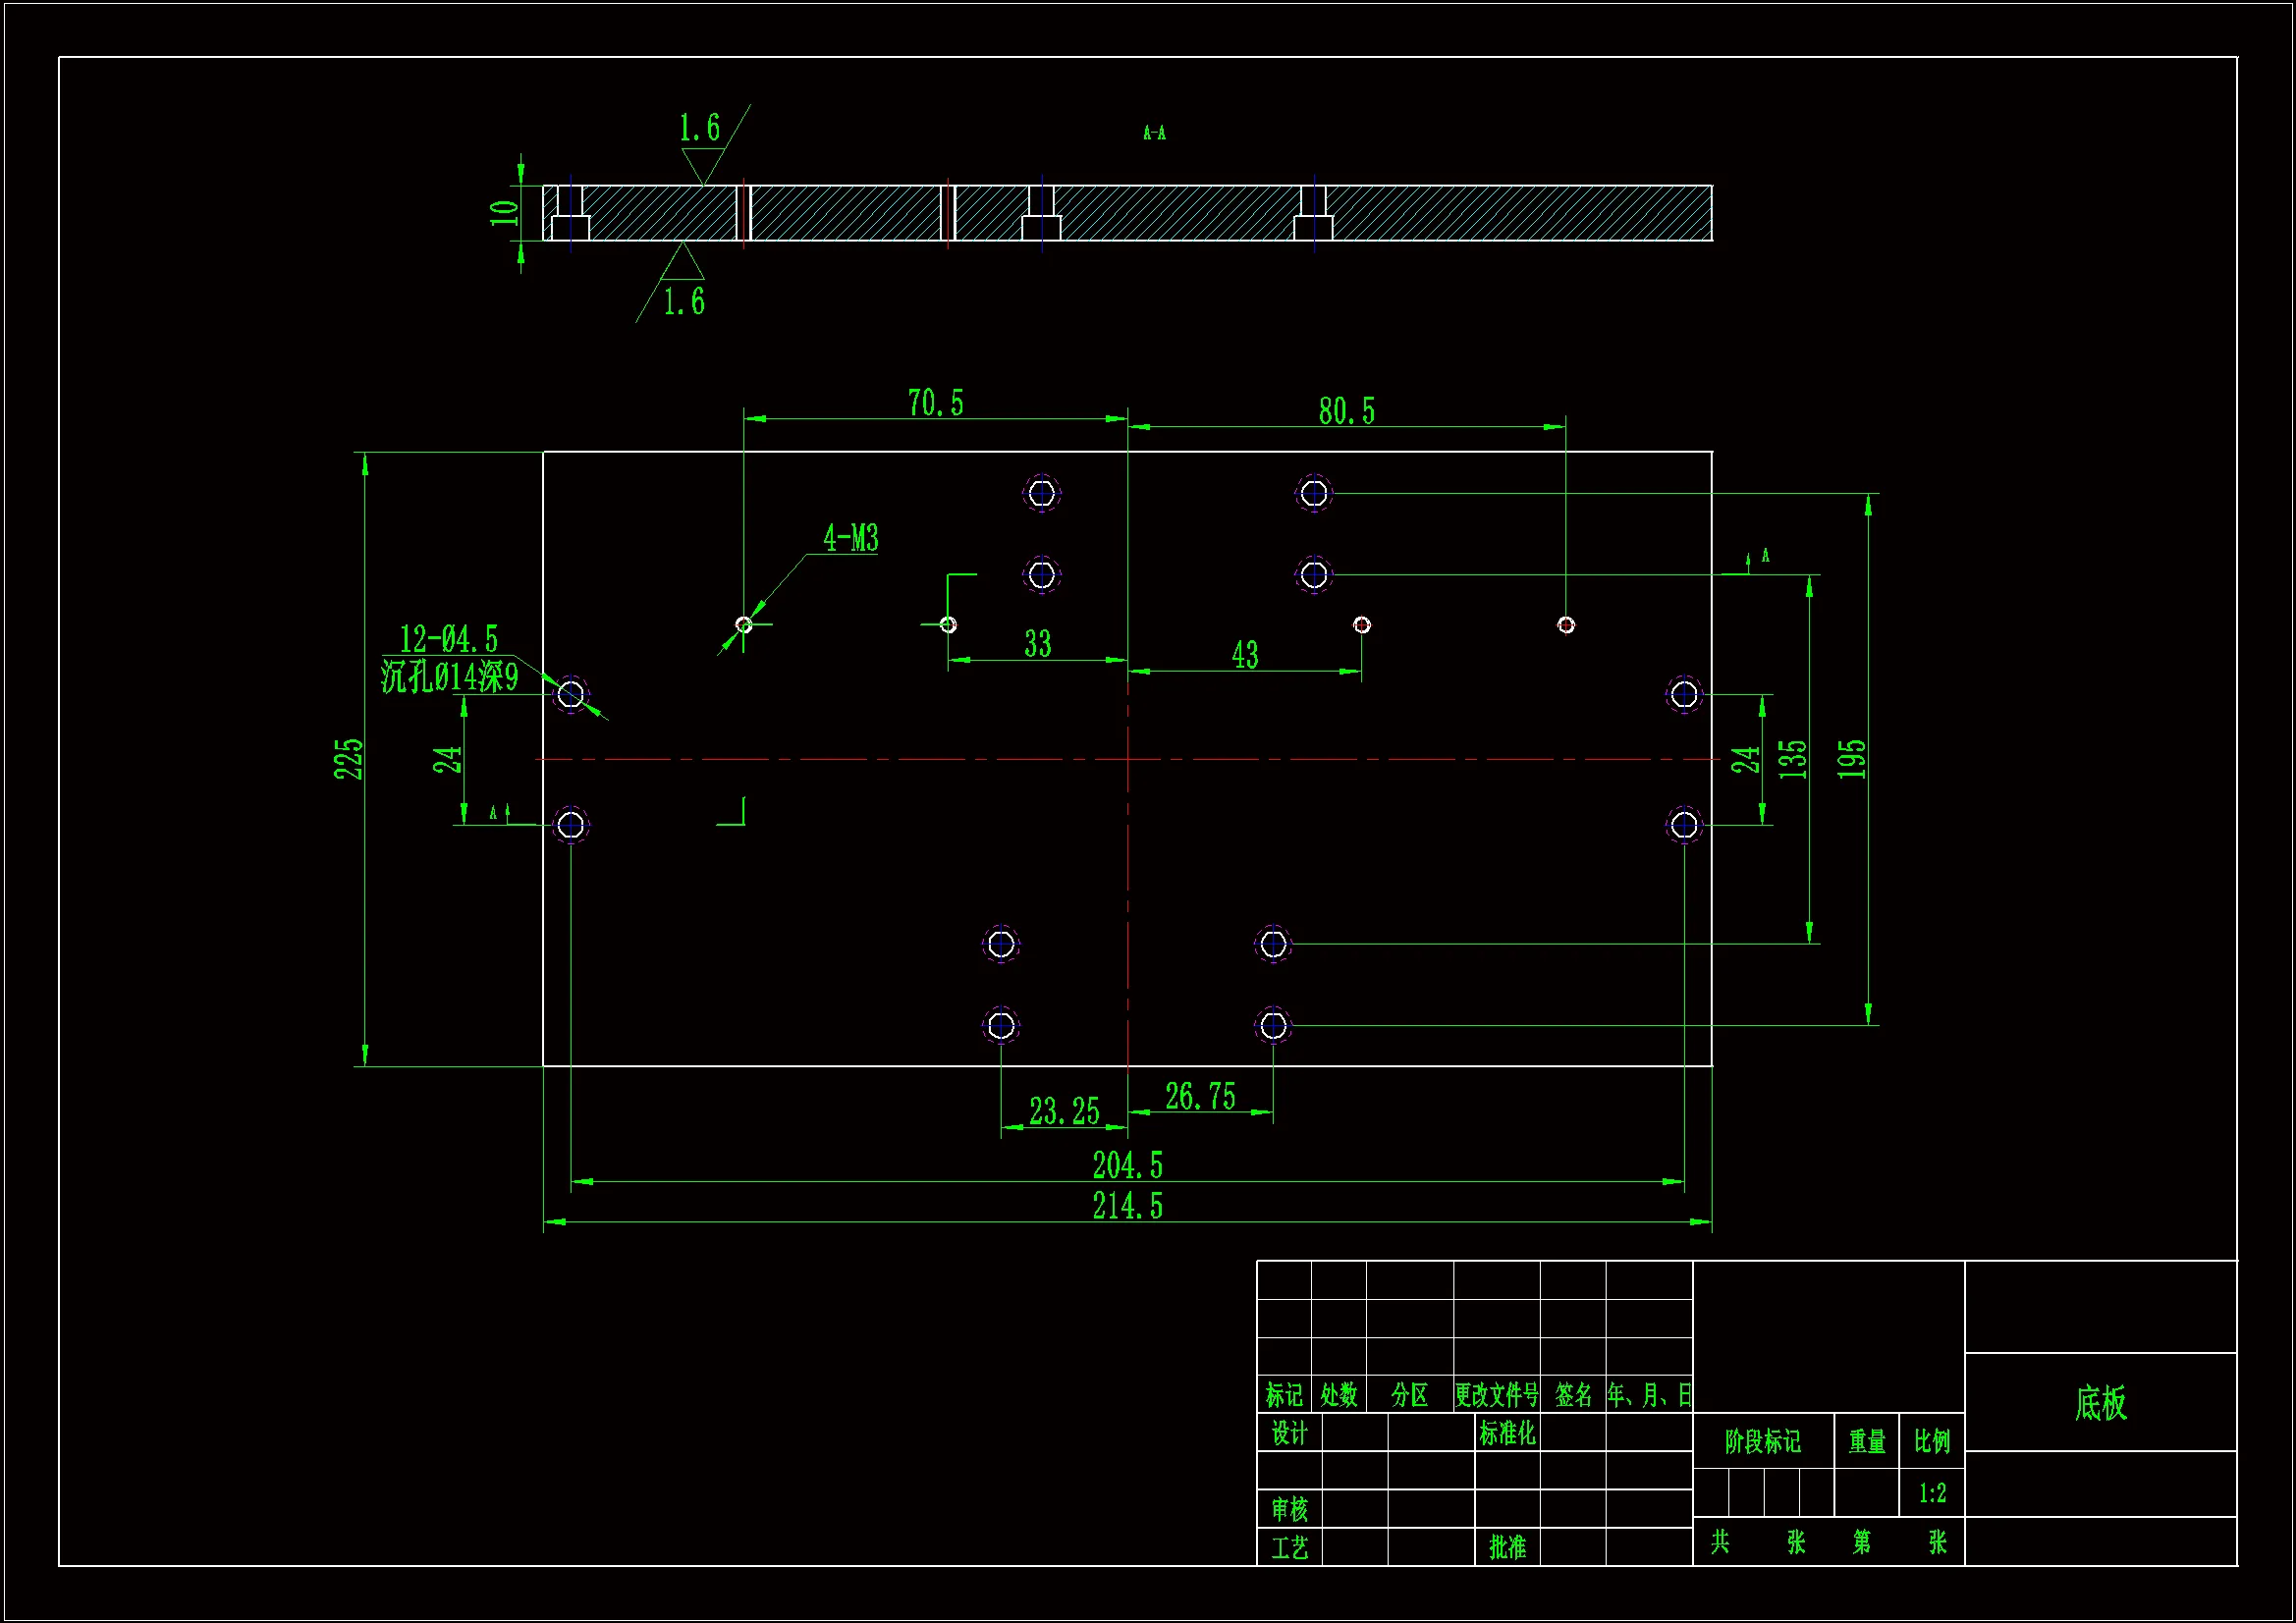Screen dimensions: 2296x1623
Task: Select the 80.5 dimension label
Action: (x=1346, y=411)
